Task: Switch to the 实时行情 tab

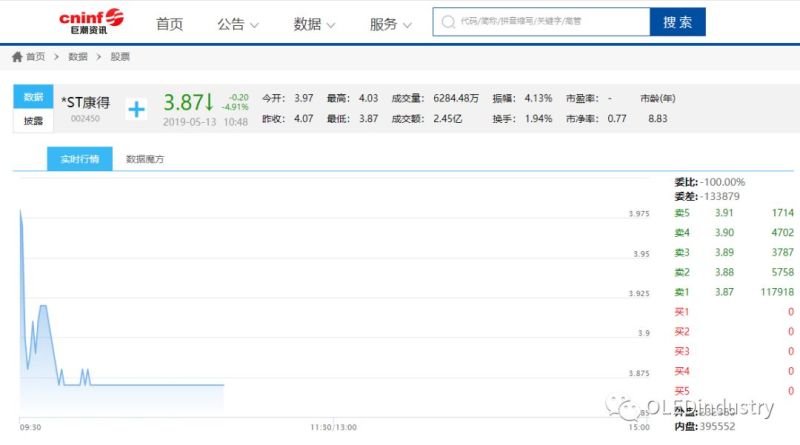Action: (79, 159)
